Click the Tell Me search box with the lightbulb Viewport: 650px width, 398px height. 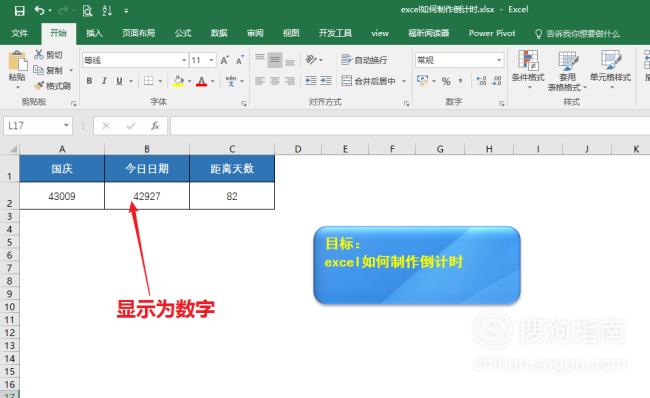tap(578, 34)
